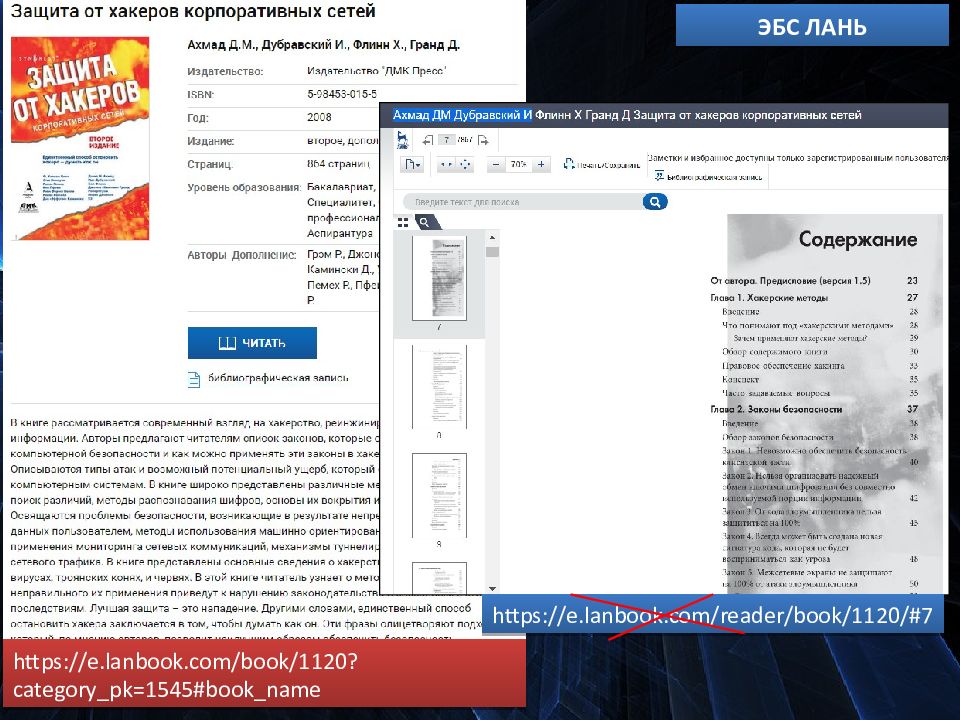
Task: Click the blue ЧИТАТЬ button
Action: coord(252,343)
